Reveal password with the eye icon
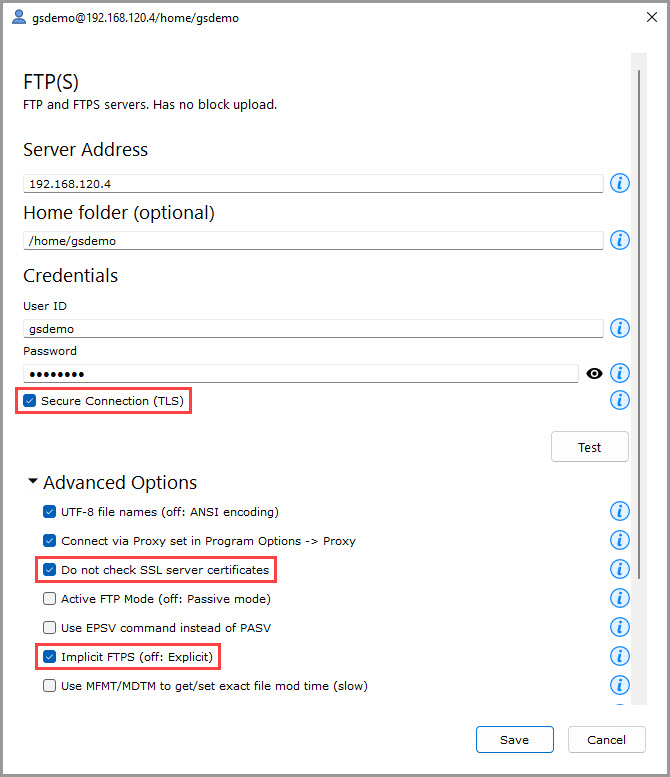 coord(594,373)
